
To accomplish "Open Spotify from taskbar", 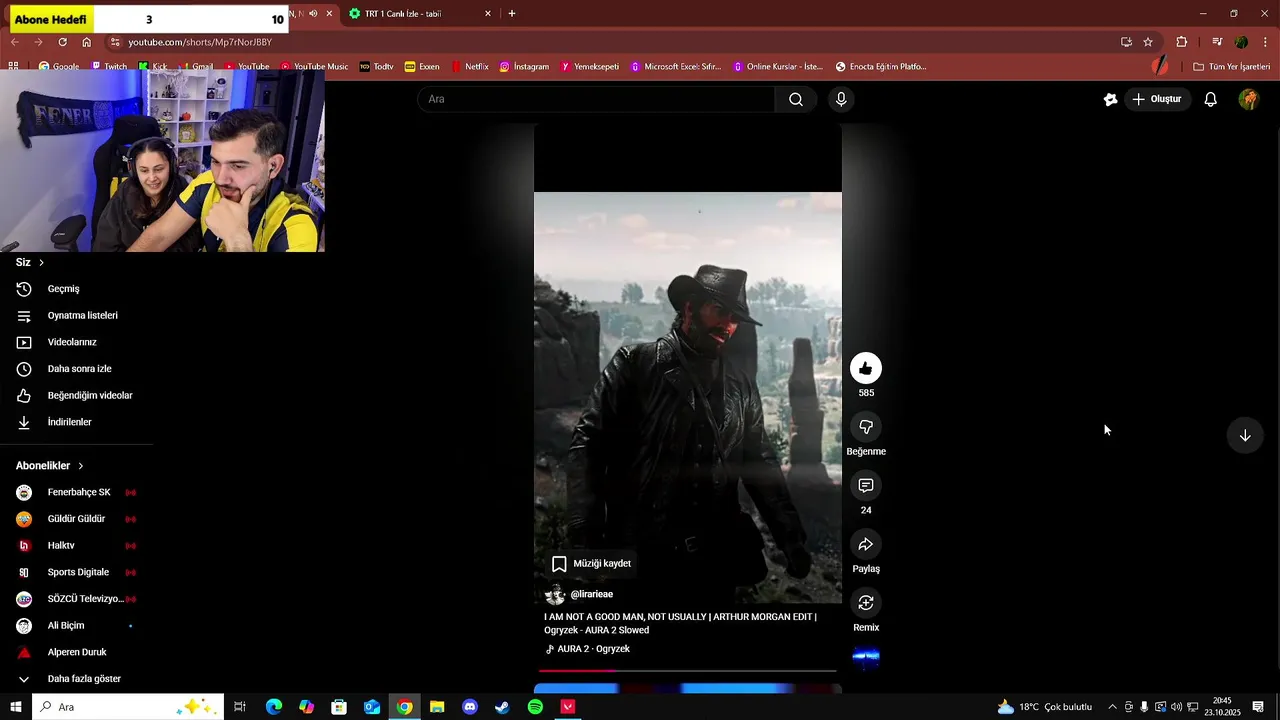I will [x=535, y=707].
